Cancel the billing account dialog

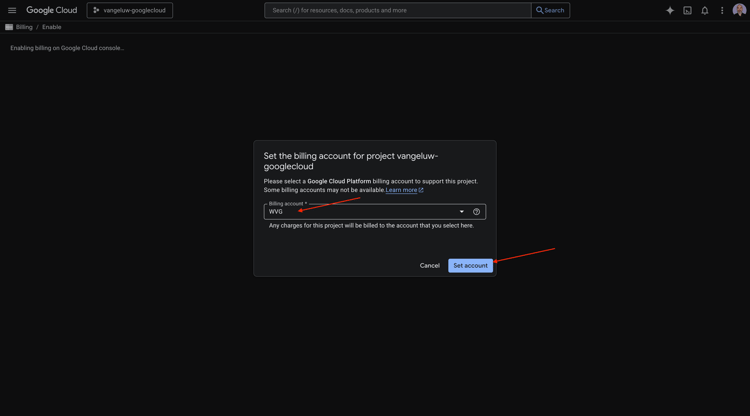[430, 265]
